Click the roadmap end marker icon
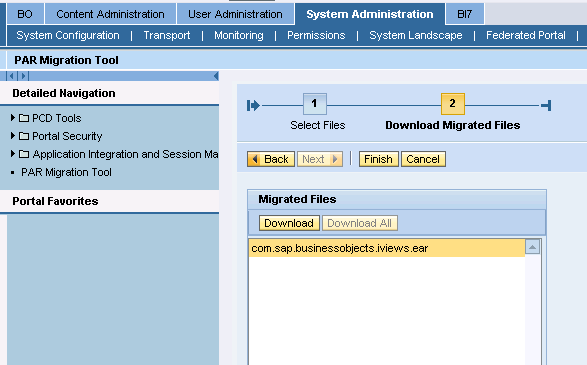The width and height of the screenshot is (587, 365). (546, 106)
